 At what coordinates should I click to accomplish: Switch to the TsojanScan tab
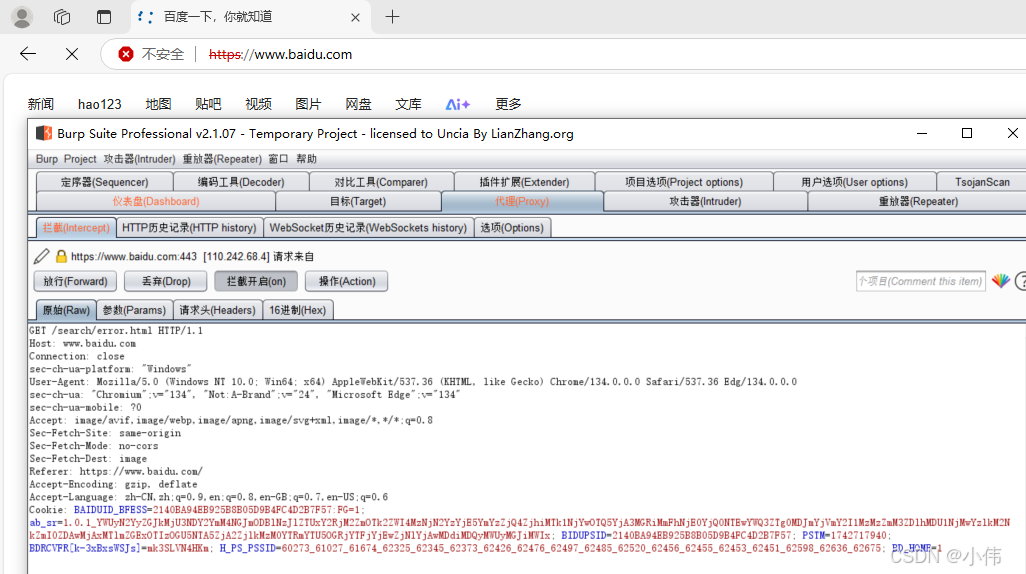pyautogui.click(x=982, y=182)
